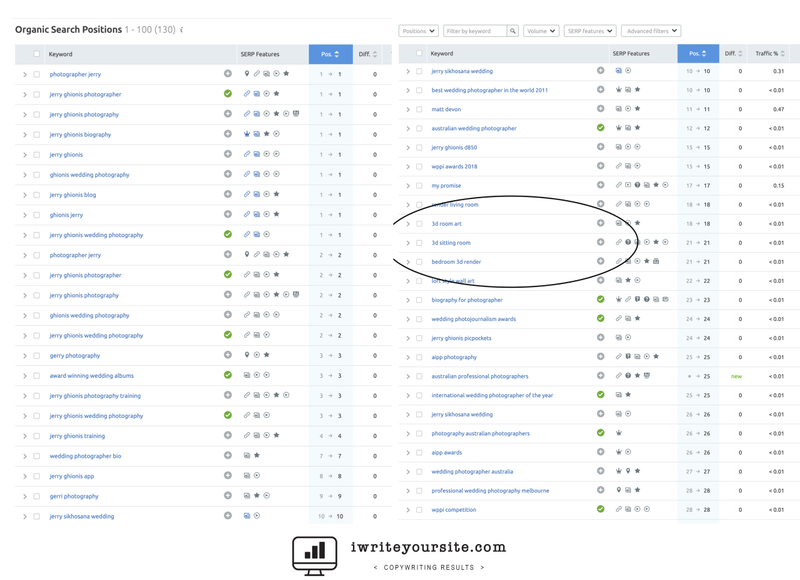The height and width of the screenshot is (580, 800).
Task: Expand the jerry ghionis biography row chevron
Action: pos(24,135)
